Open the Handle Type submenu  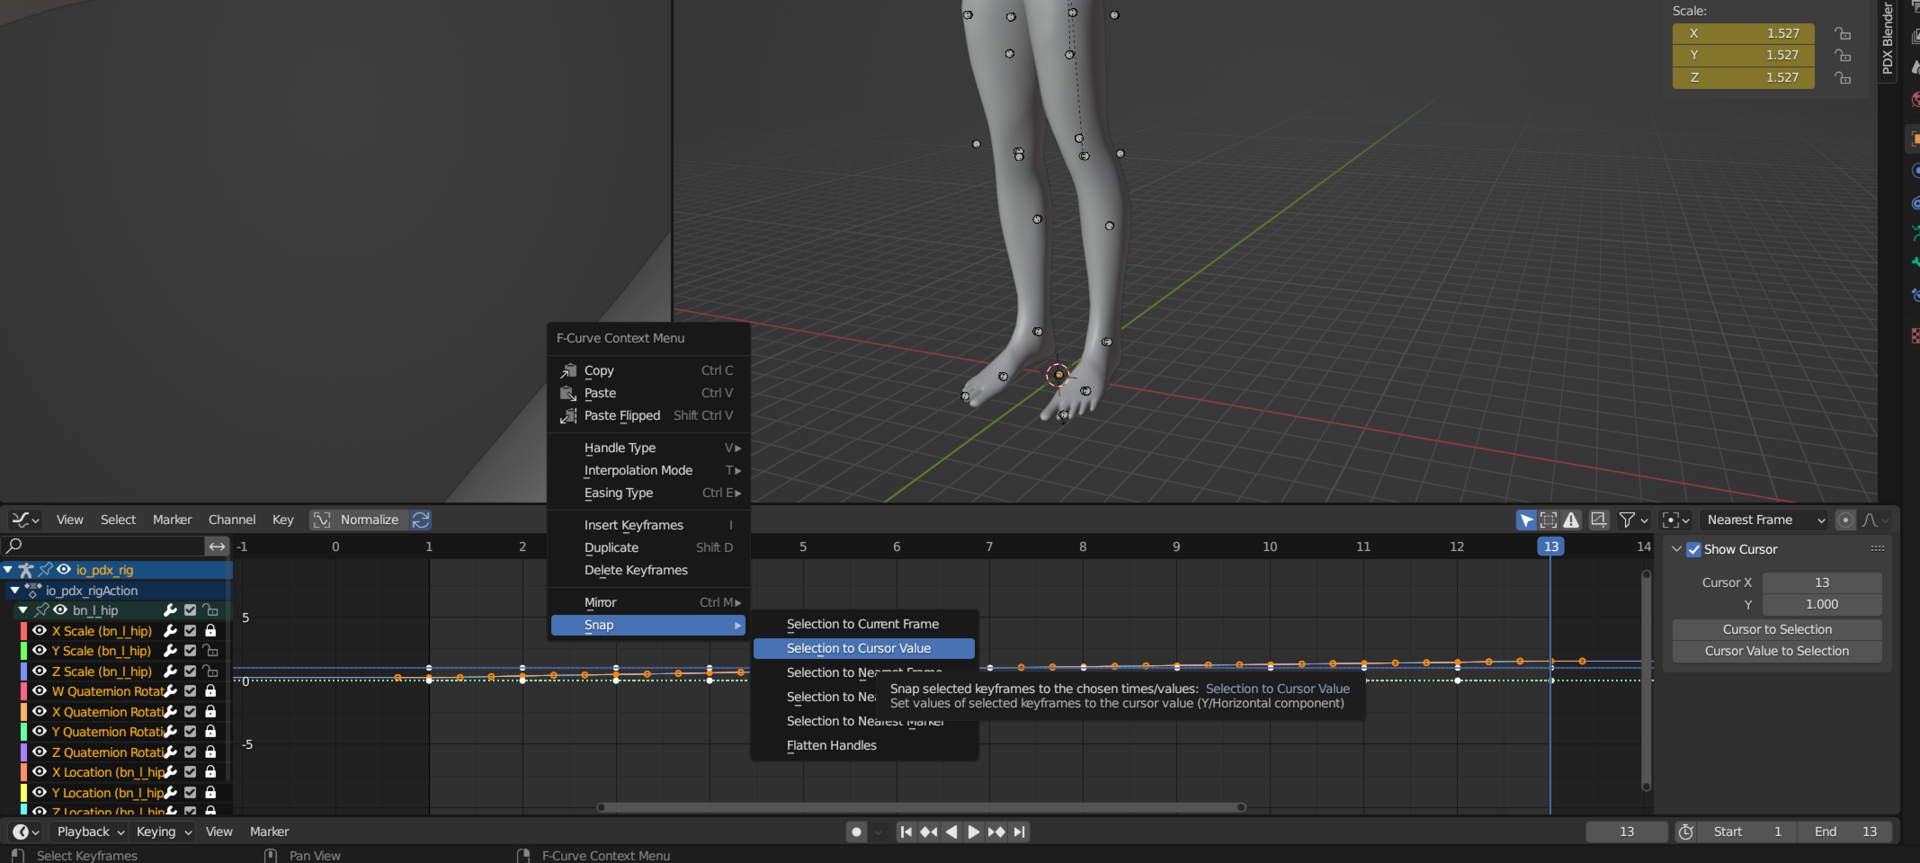click(x=648, y=448)
